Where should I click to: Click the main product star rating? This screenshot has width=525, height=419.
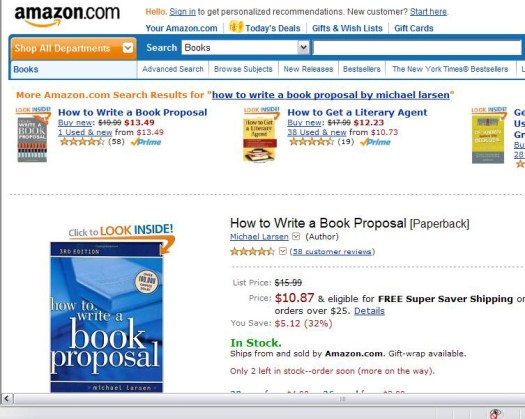coord(252,251)
